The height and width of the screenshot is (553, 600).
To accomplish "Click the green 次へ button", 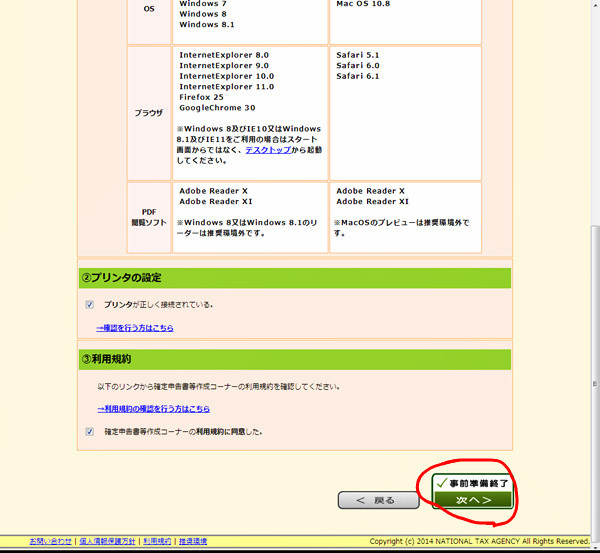I will coord(473,500).
